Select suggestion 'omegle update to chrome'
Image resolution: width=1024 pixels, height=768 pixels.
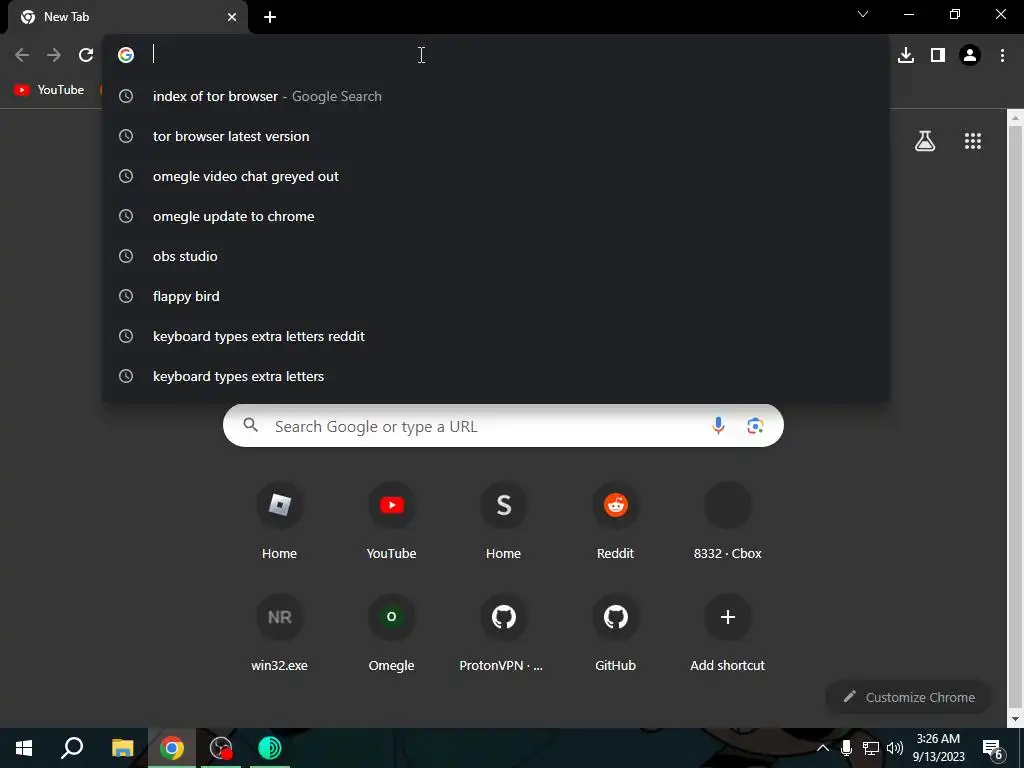(x=496, y=216)
